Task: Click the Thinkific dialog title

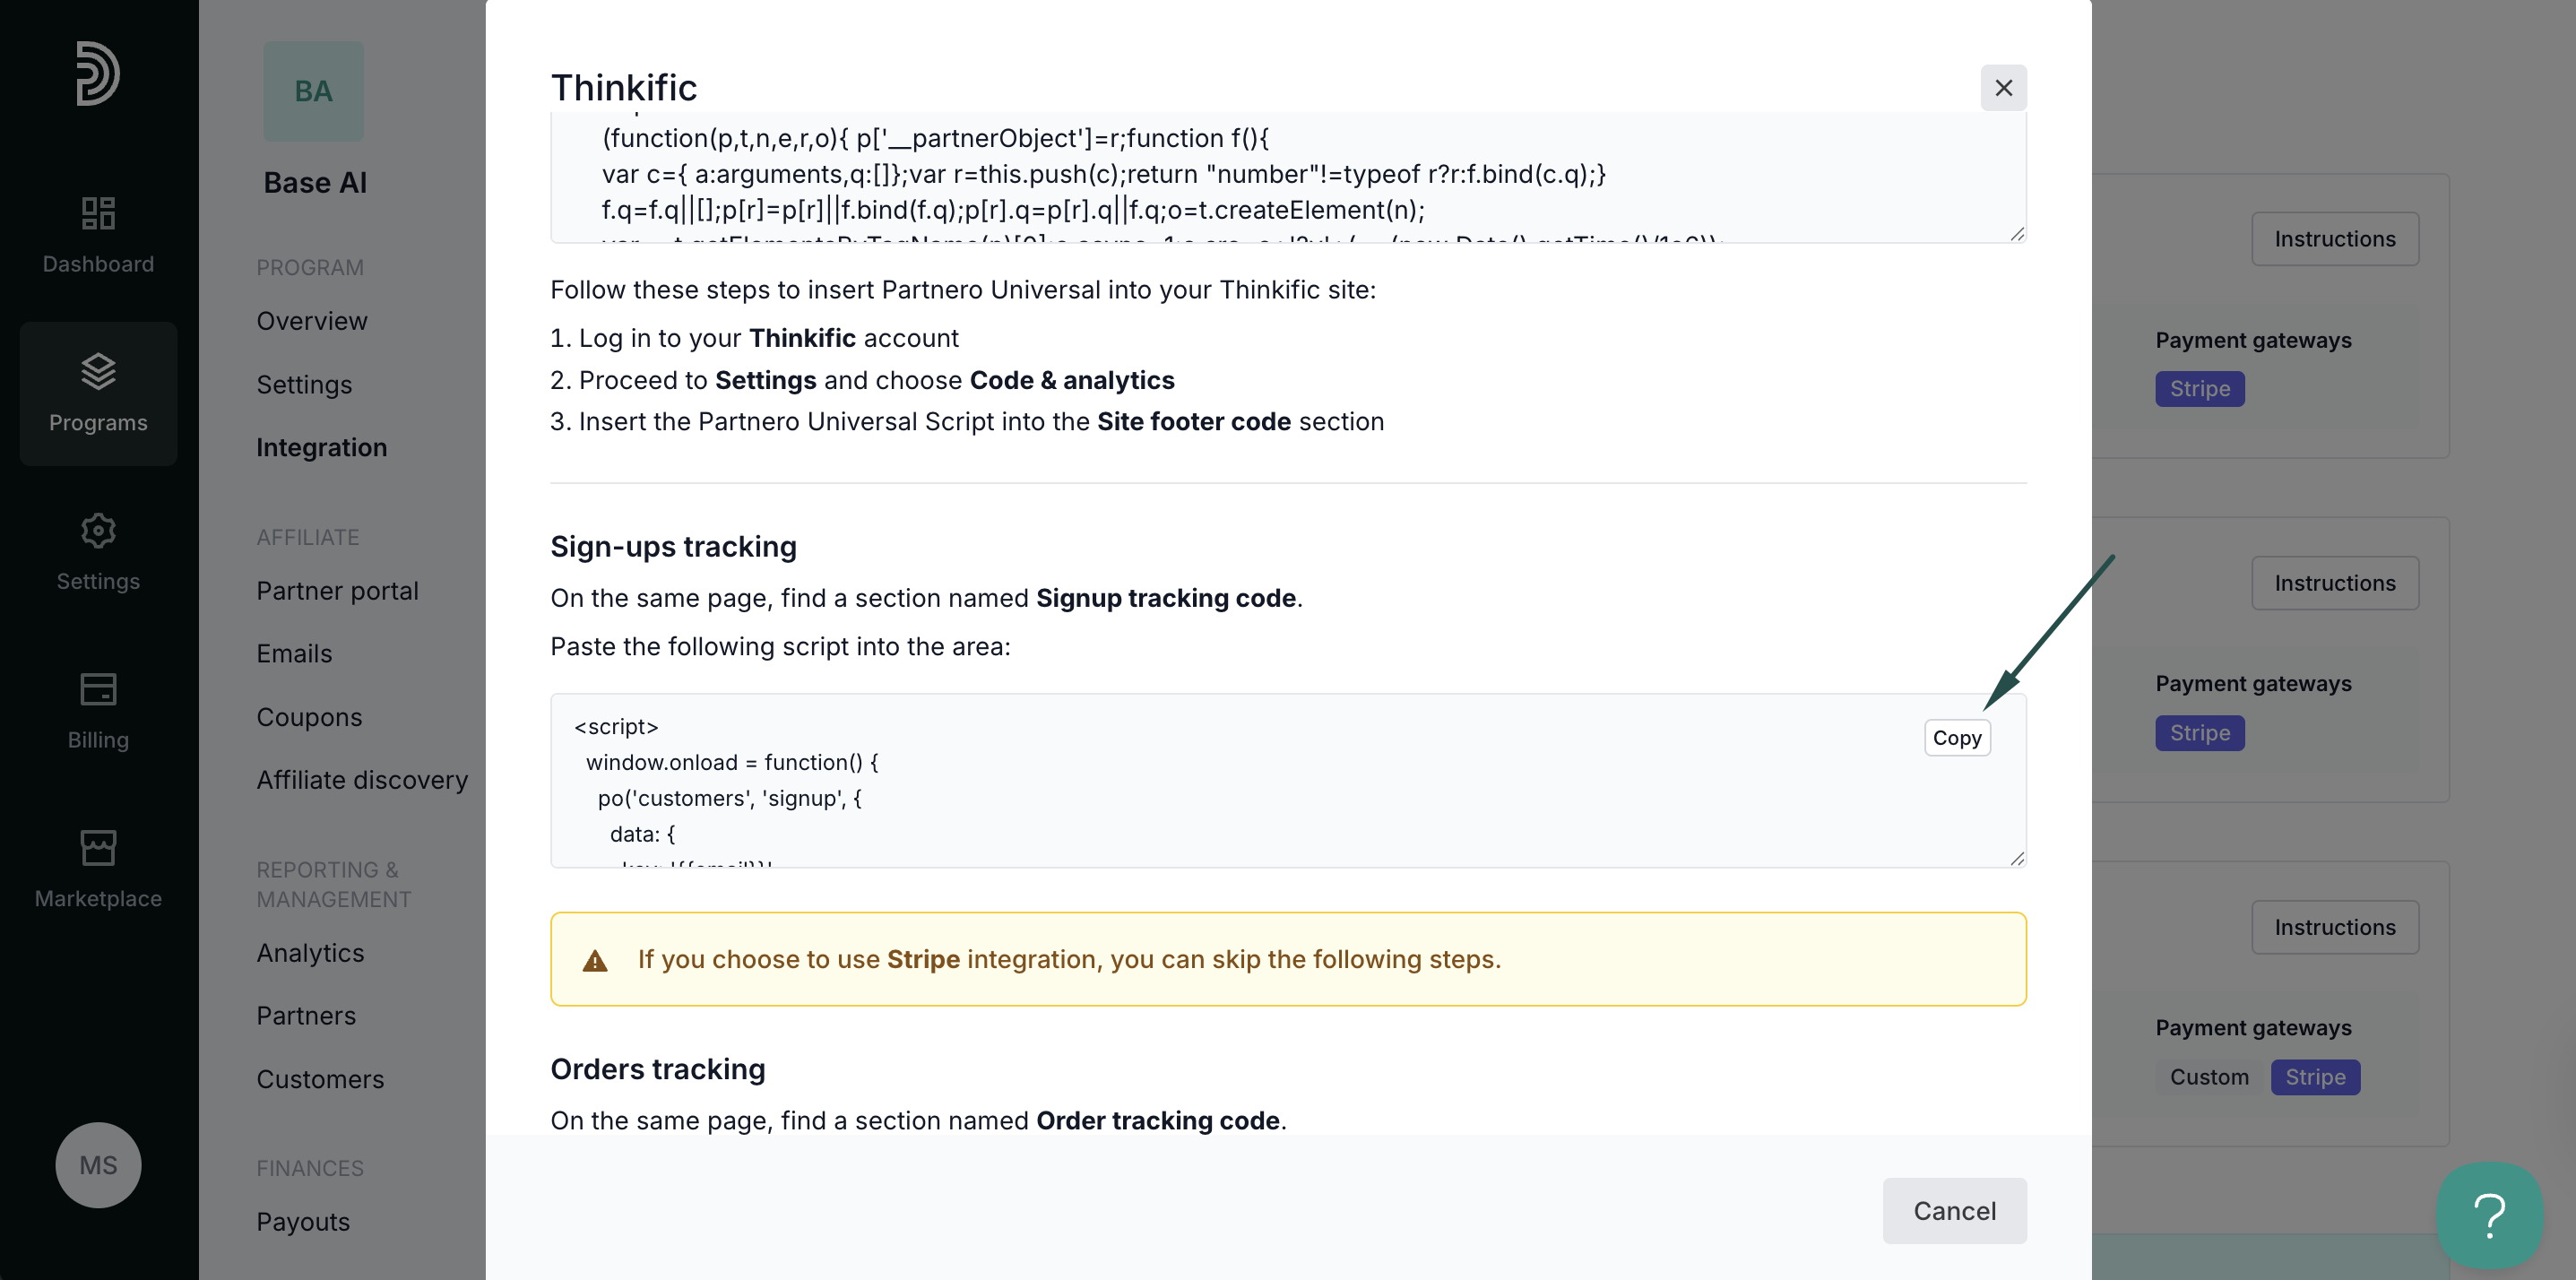Action: [624, 88]
